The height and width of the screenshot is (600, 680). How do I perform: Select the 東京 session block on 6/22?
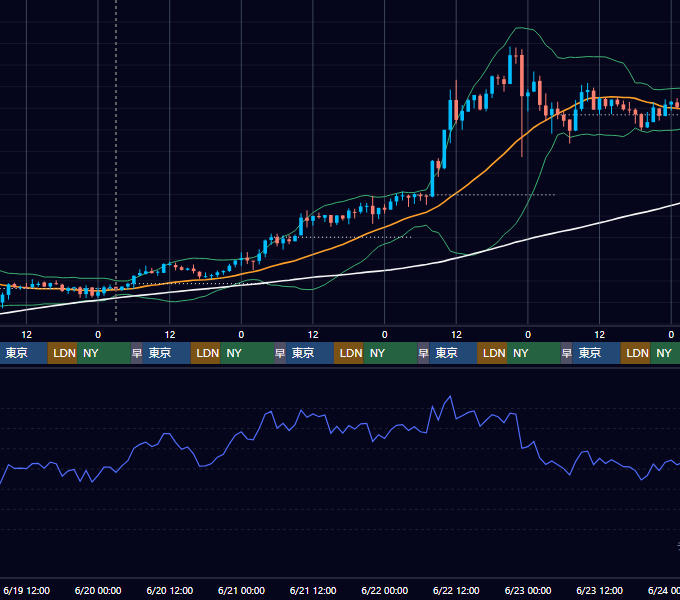coord(453,353)
